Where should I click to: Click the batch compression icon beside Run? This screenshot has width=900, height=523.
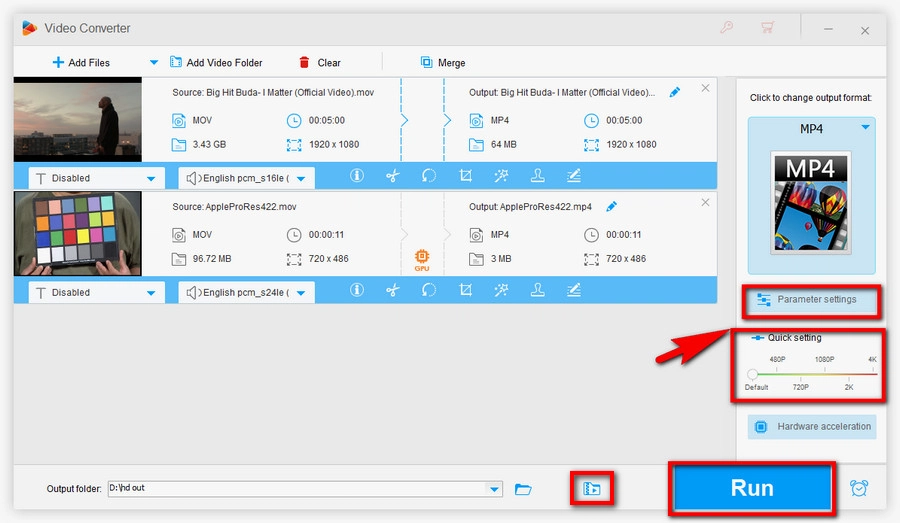[x=592, y=489]
